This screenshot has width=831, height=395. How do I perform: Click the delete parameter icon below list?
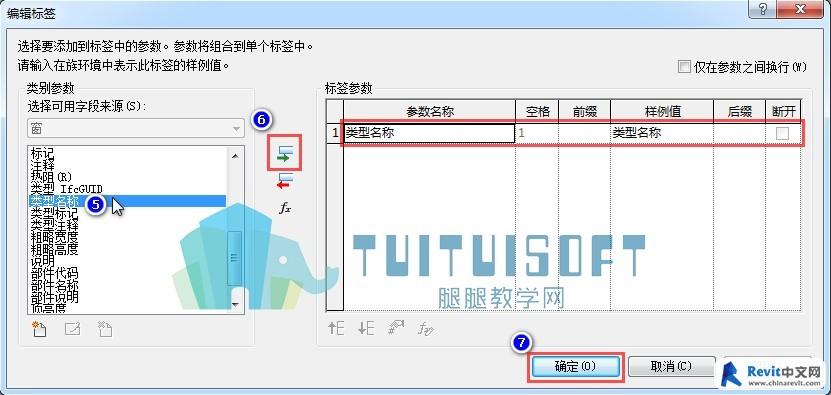pos(105,329)
